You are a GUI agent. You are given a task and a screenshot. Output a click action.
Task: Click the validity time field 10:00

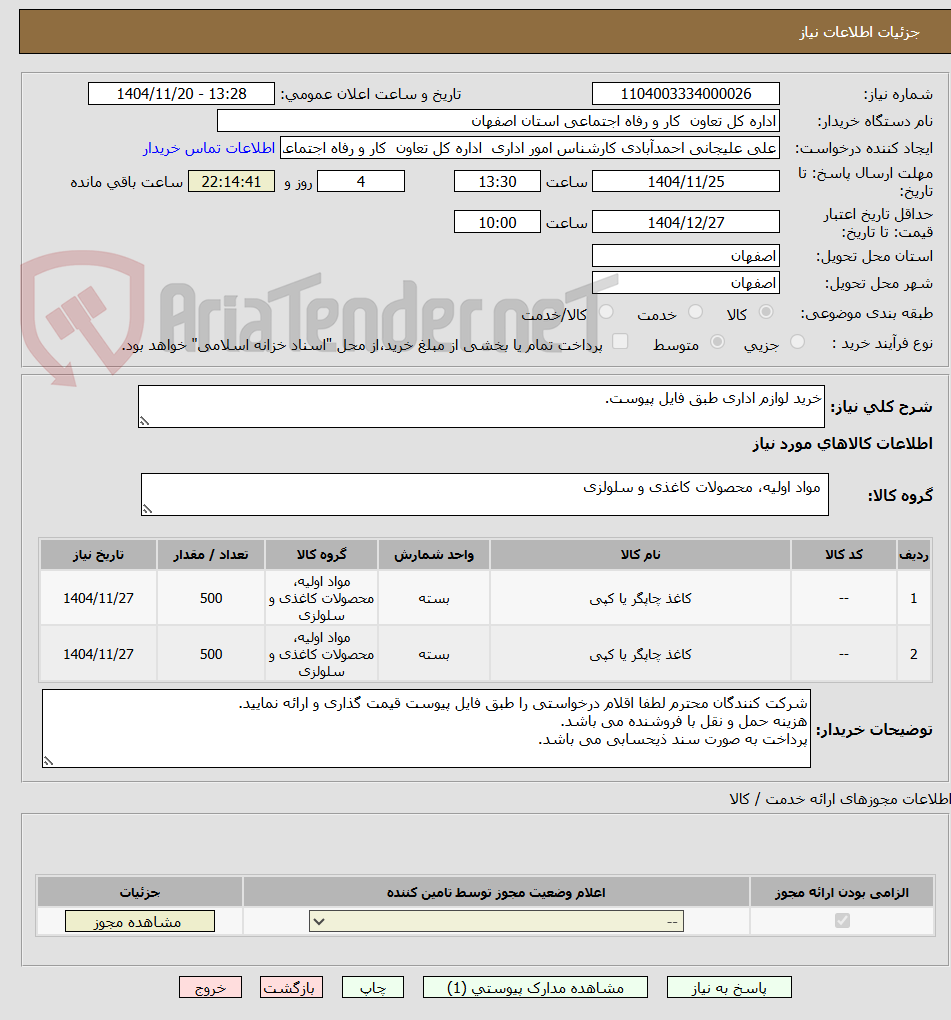[x=497, y=222]
